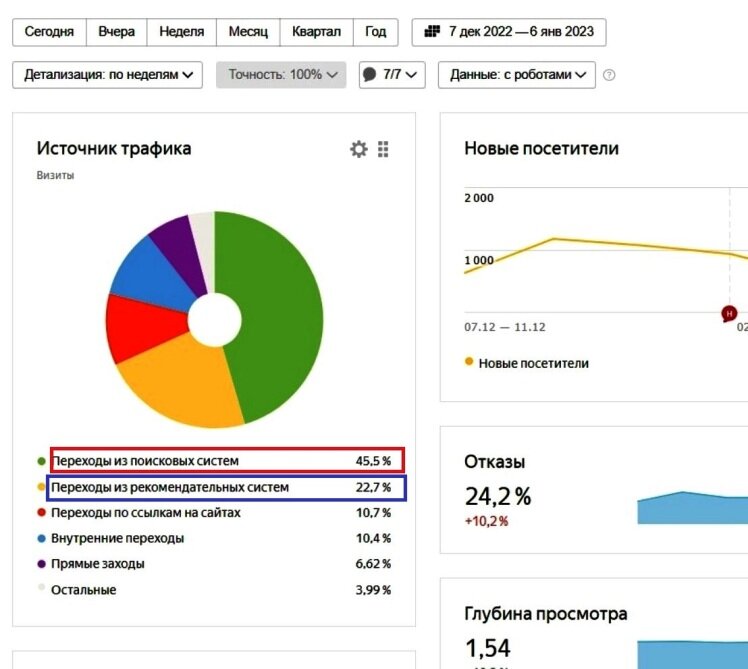Toggle orange recommendation systems legend dot

(42, 487)
